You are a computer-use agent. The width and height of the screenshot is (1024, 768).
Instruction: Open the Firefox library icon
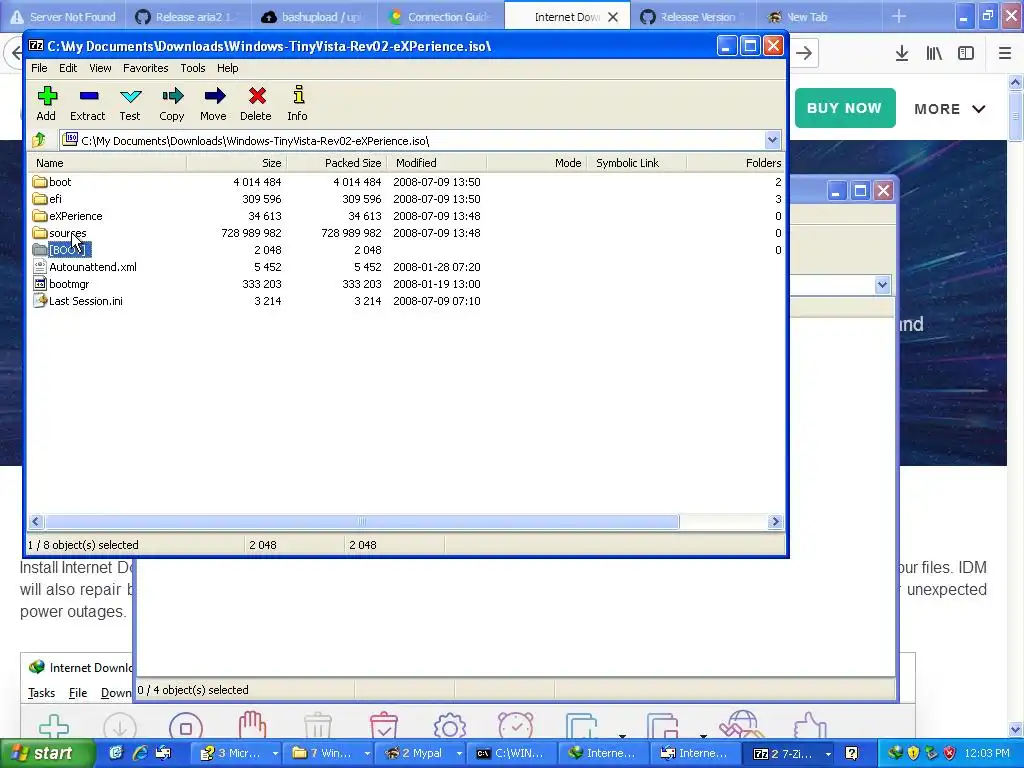(934, 54)
